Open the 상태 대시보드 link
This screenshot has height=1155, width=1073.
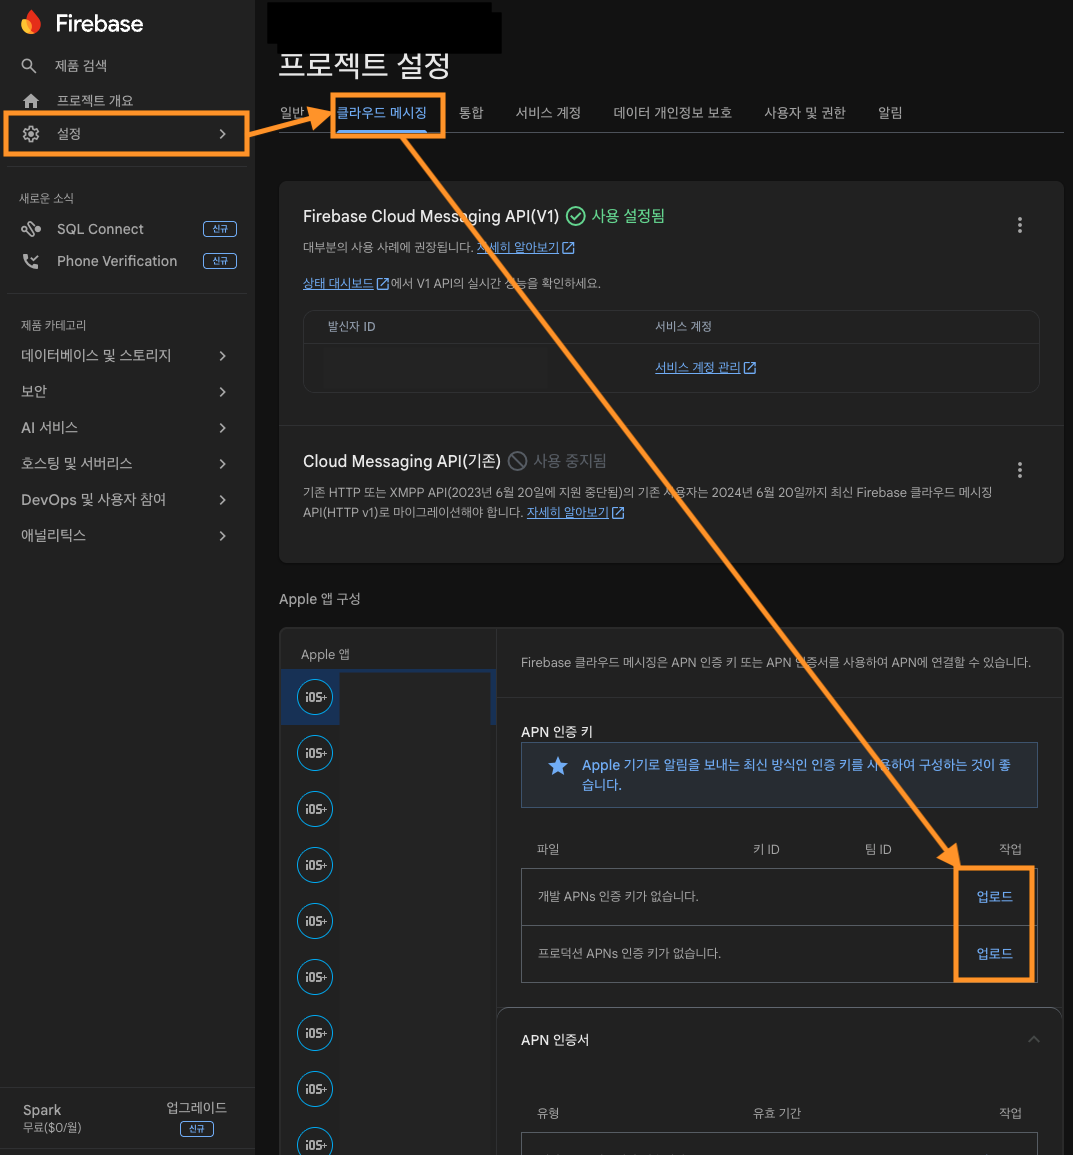coord(338,284)
